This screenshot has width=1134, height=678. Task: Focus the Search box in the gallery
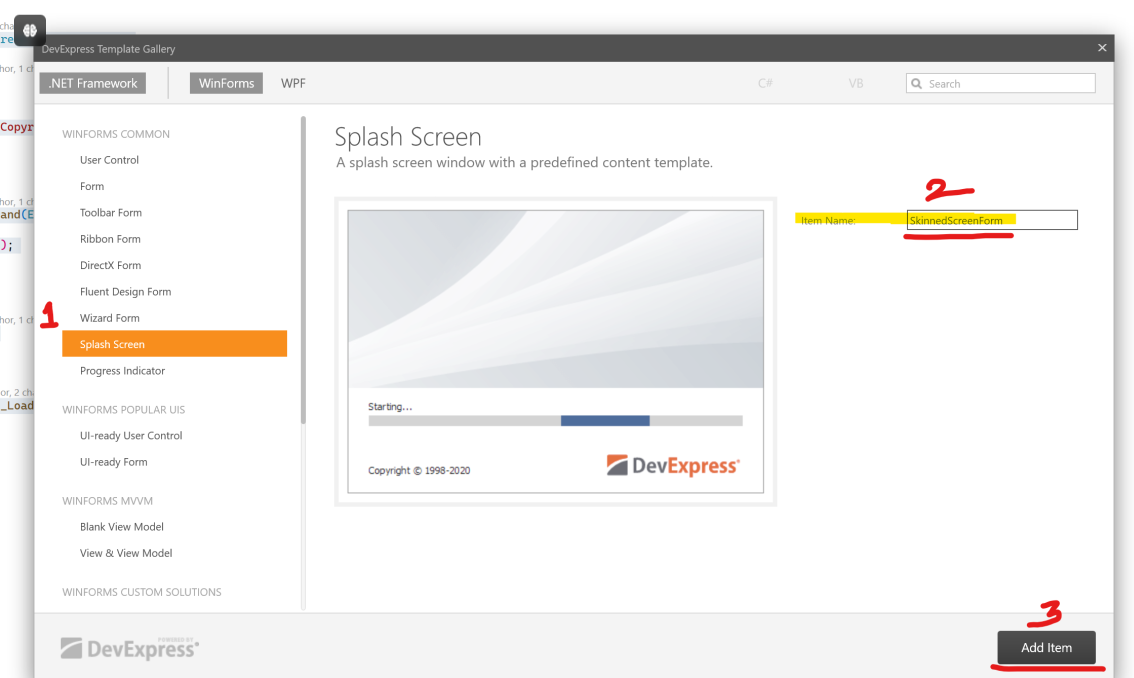1000,83
